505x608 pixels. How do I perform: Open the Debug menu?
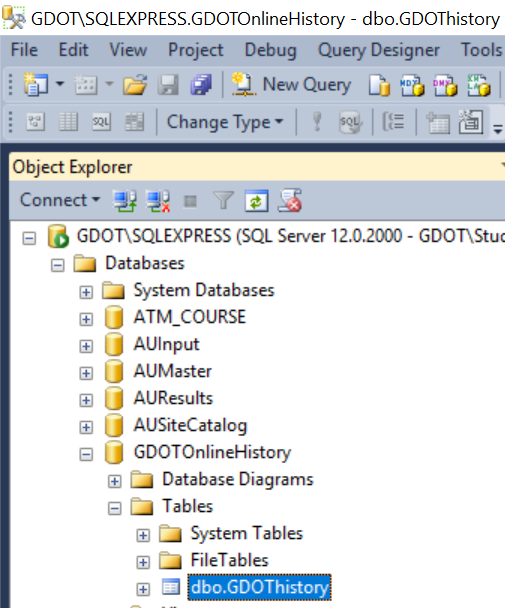pyautogui.click(x=271, y=50)
